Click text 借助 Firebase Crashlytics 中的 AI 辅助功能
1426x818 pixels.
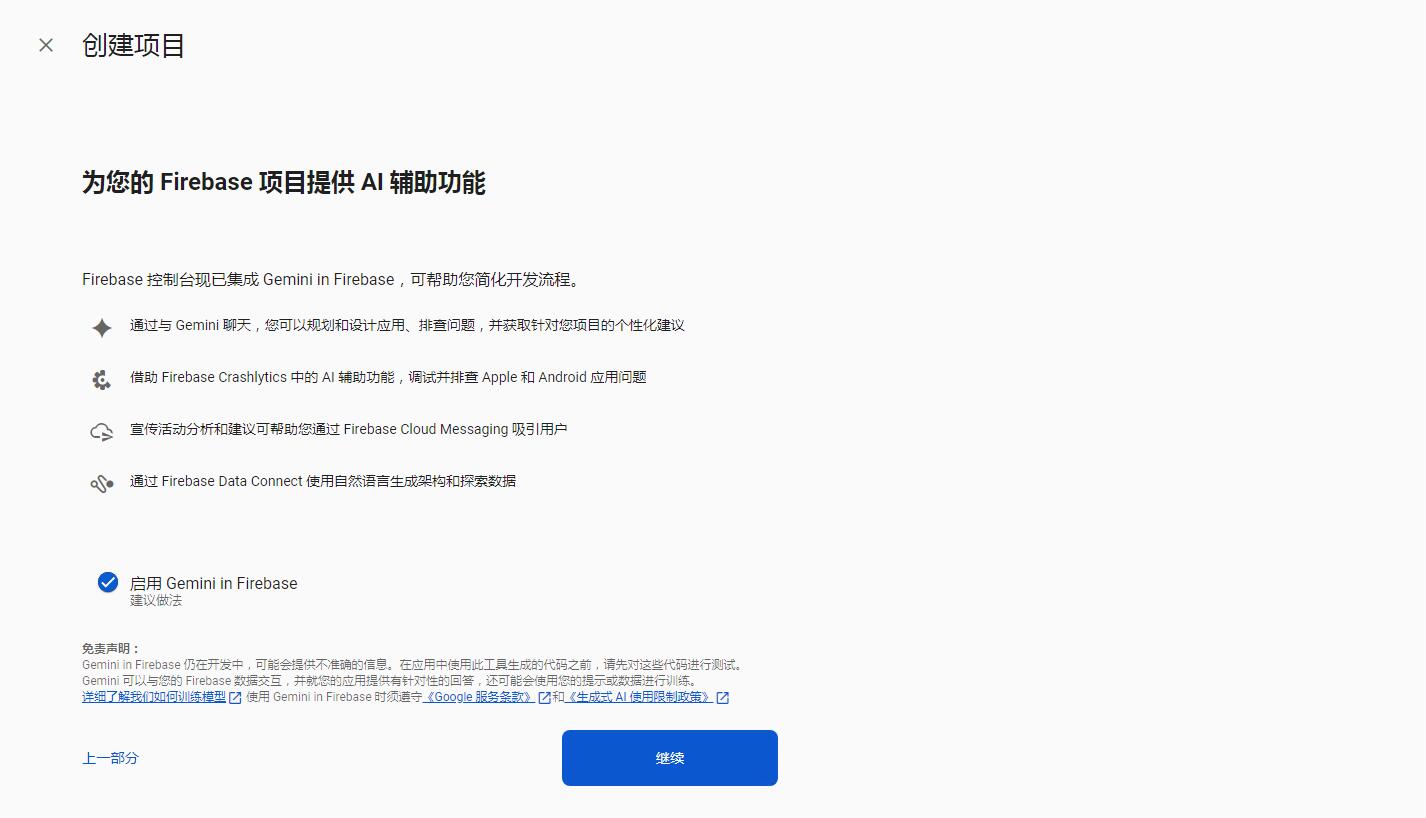click(388, 377)
